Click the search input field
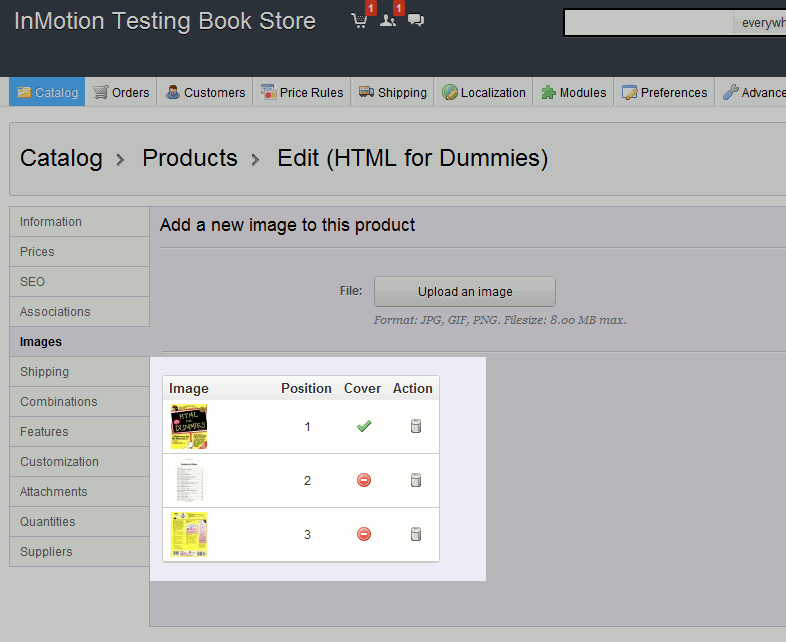786x642 pixels. 648,23
